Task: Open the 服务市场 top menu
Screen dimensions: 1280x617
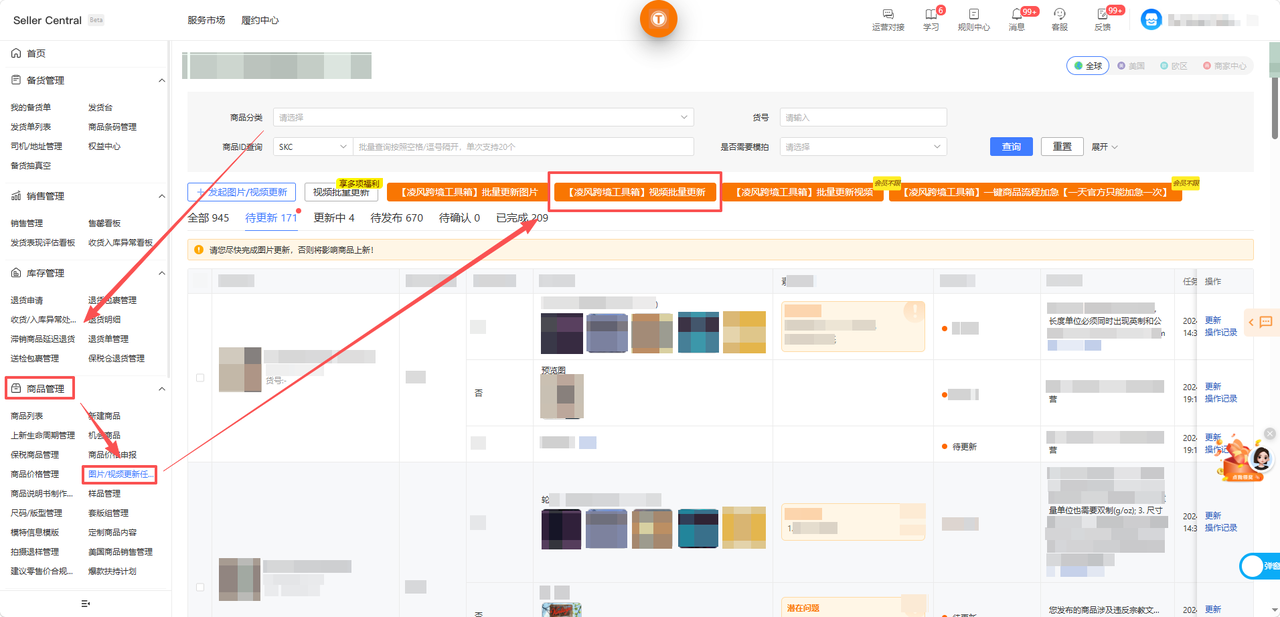Action: tap(206, 20)
